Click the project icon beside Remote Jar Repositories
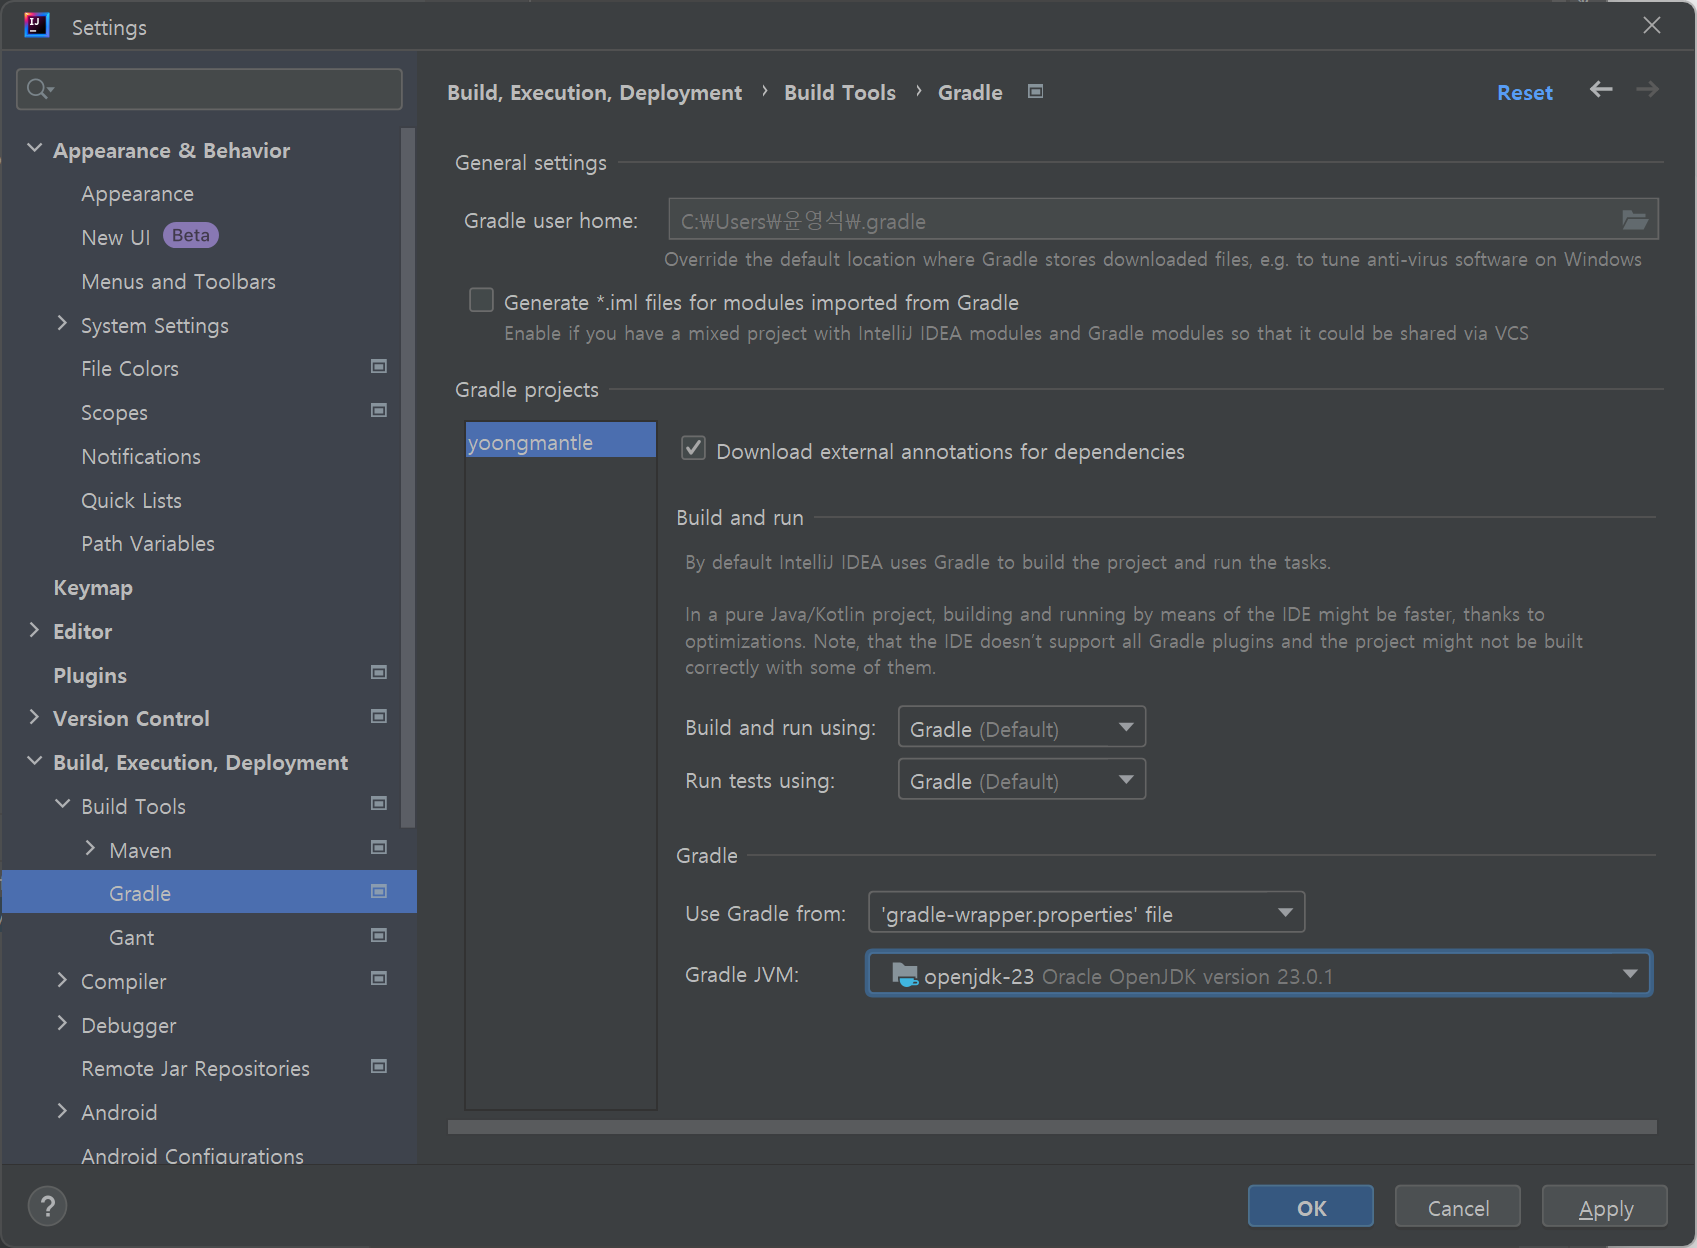Screen dimensions: 1697x1248 (379, 1067)
